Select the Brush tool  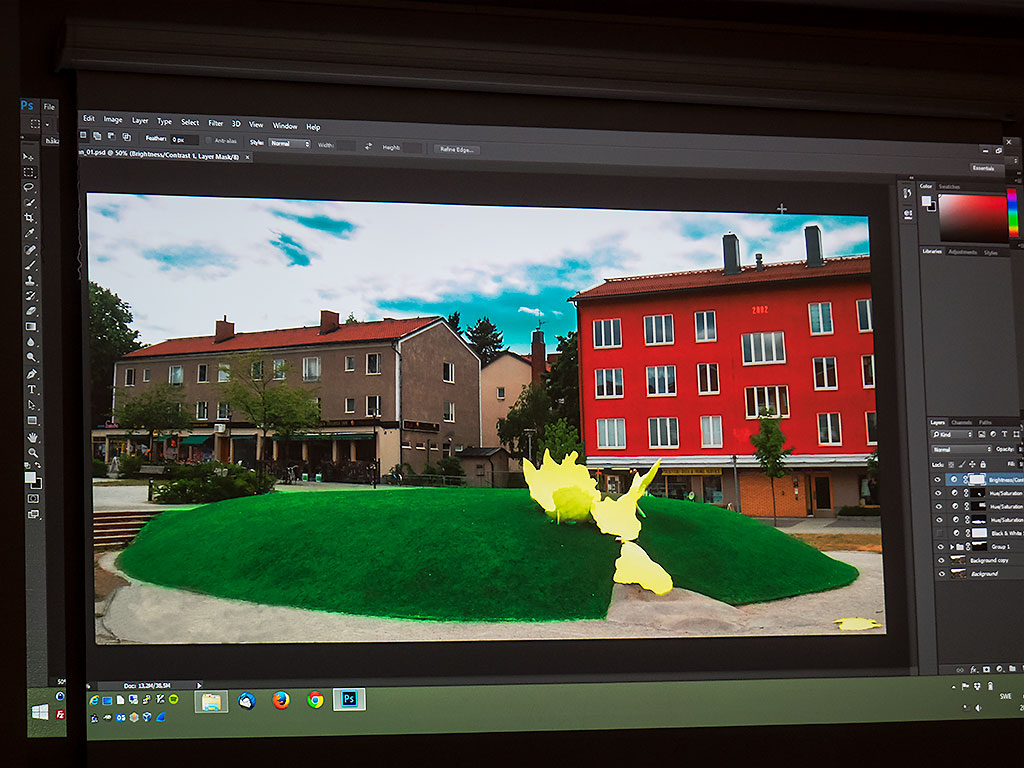pyautogui.click(x=31, y=265)
